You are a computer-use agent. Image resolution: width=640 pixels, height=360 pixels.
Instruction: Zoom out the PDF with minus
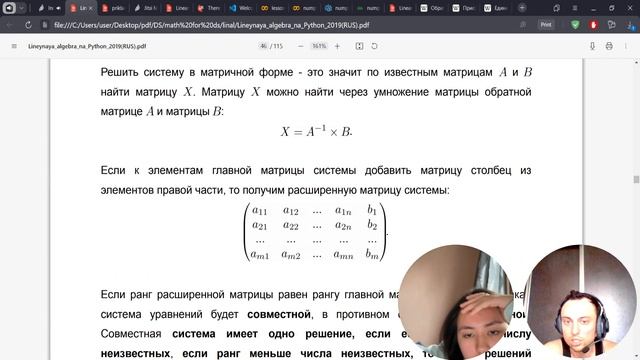point(300,46)
